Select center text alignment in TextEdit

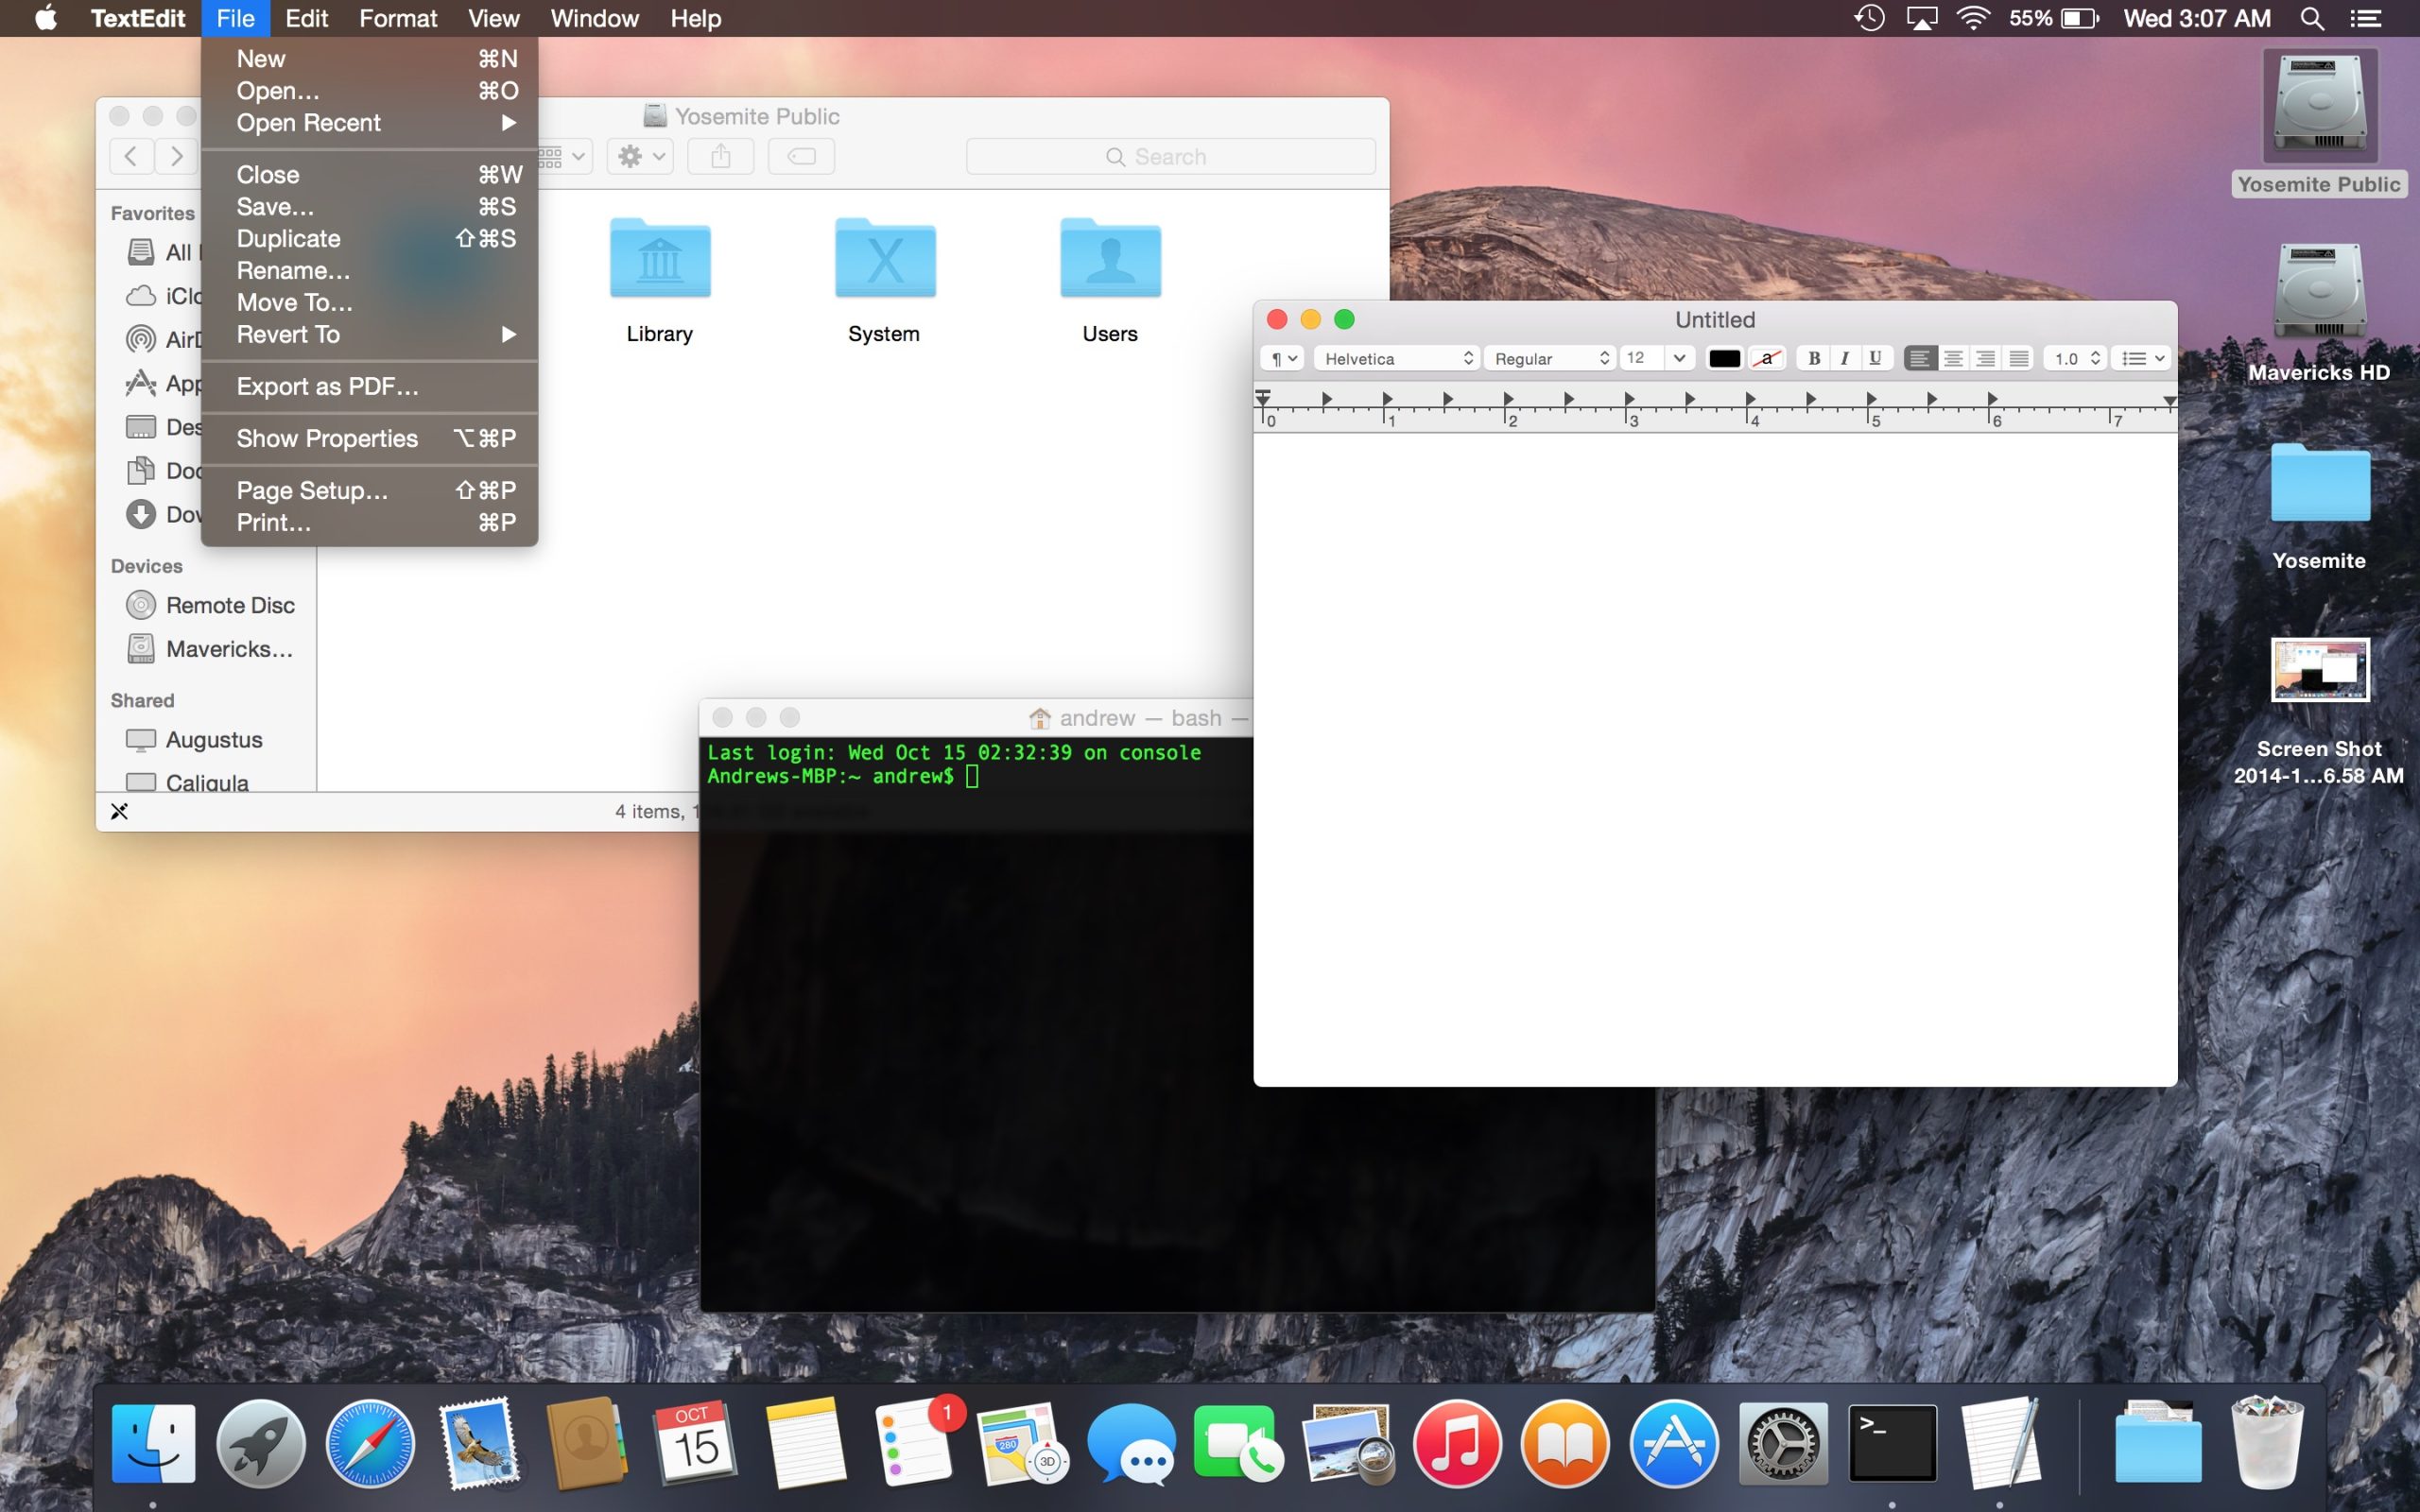click(x=1953, y=358)
